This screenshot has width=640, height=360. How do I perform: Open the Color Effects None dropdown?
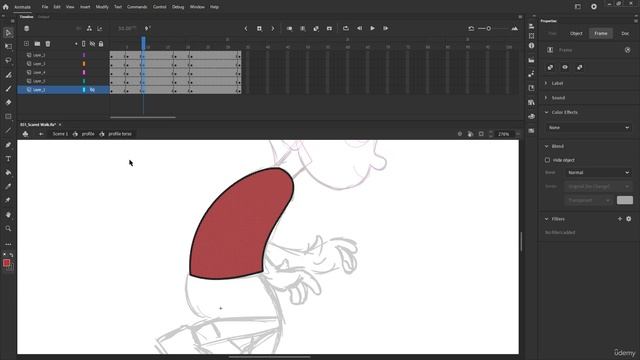click(x=589, y=128)
